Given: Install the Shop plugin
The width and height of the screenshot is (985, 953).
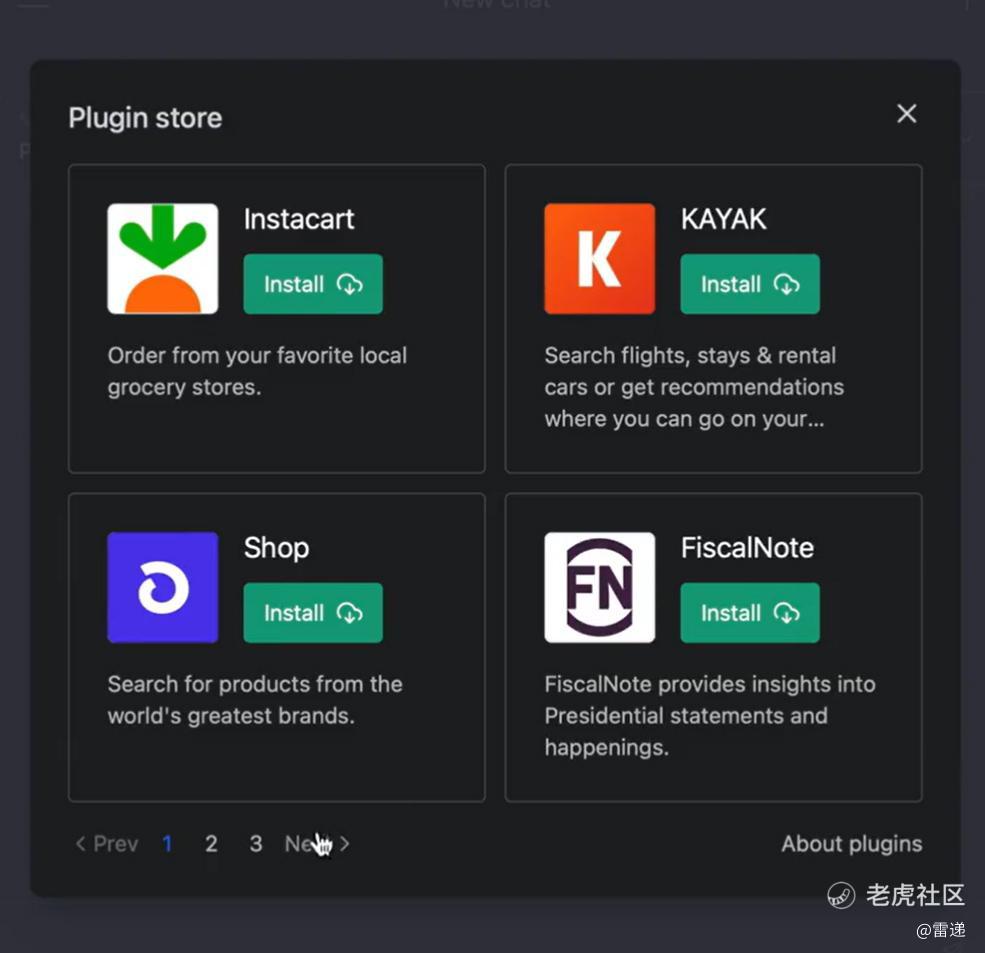Looking at the screenshot, I should tap(313, 613).
